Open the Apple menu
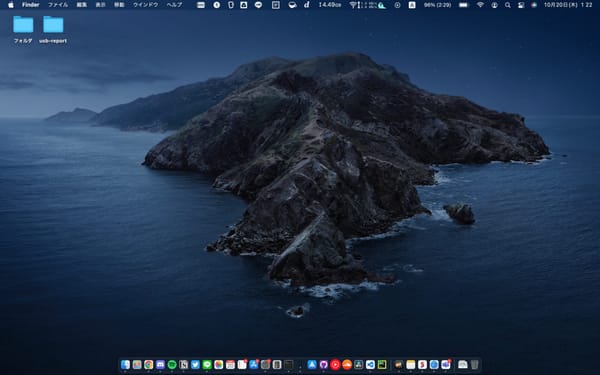Screen dimensions: 600x375 [11, 5]
